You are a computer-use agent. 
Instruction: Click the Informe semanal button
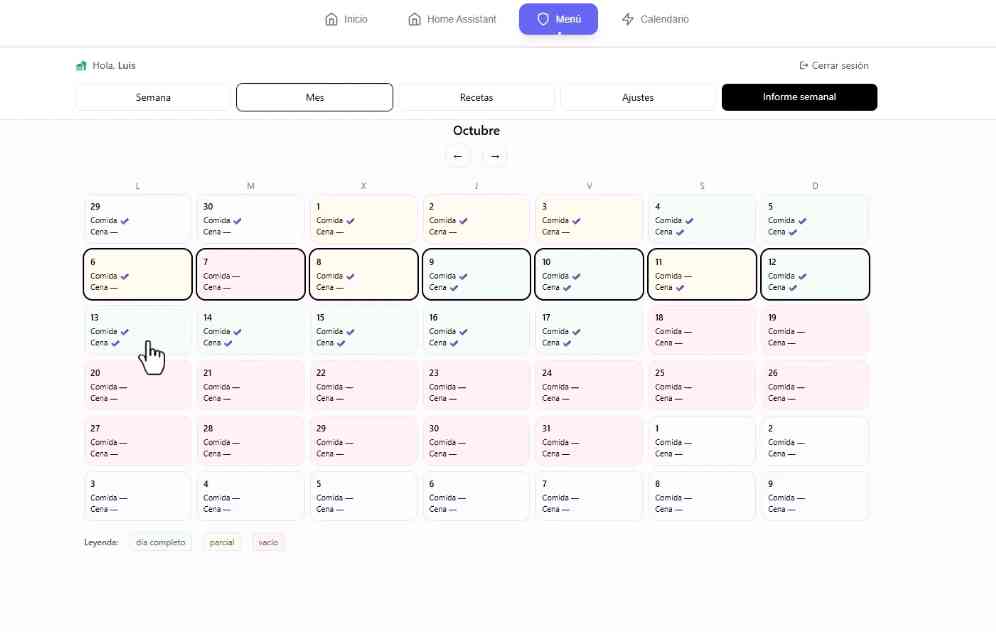[x=799, y=97]
